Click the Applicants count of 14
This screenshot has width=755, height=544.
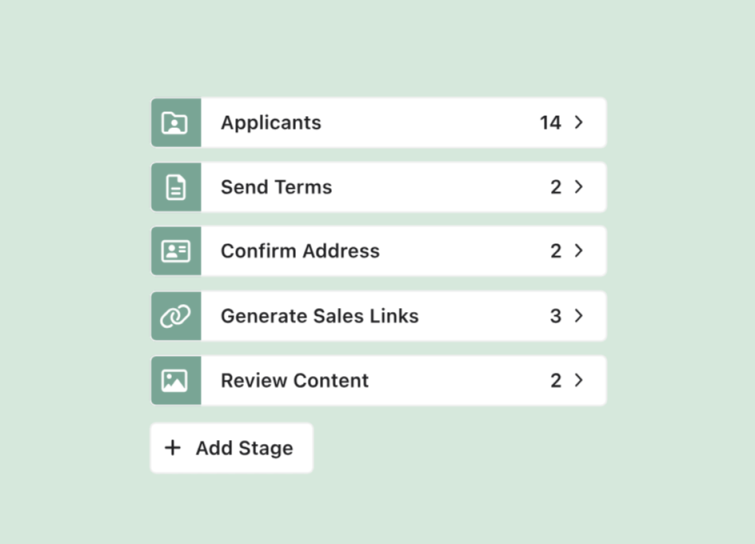pyautogui.click(x=550, y=123)
